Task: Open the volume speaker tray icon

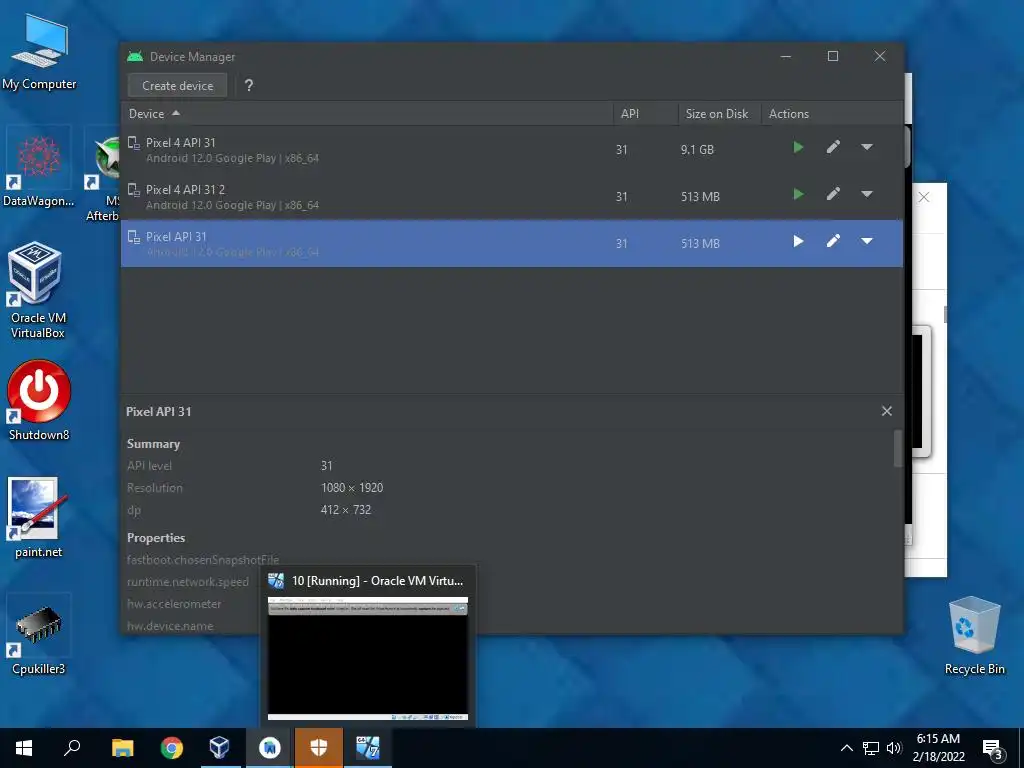Action: pyautogui.click(x=893, y=748)
